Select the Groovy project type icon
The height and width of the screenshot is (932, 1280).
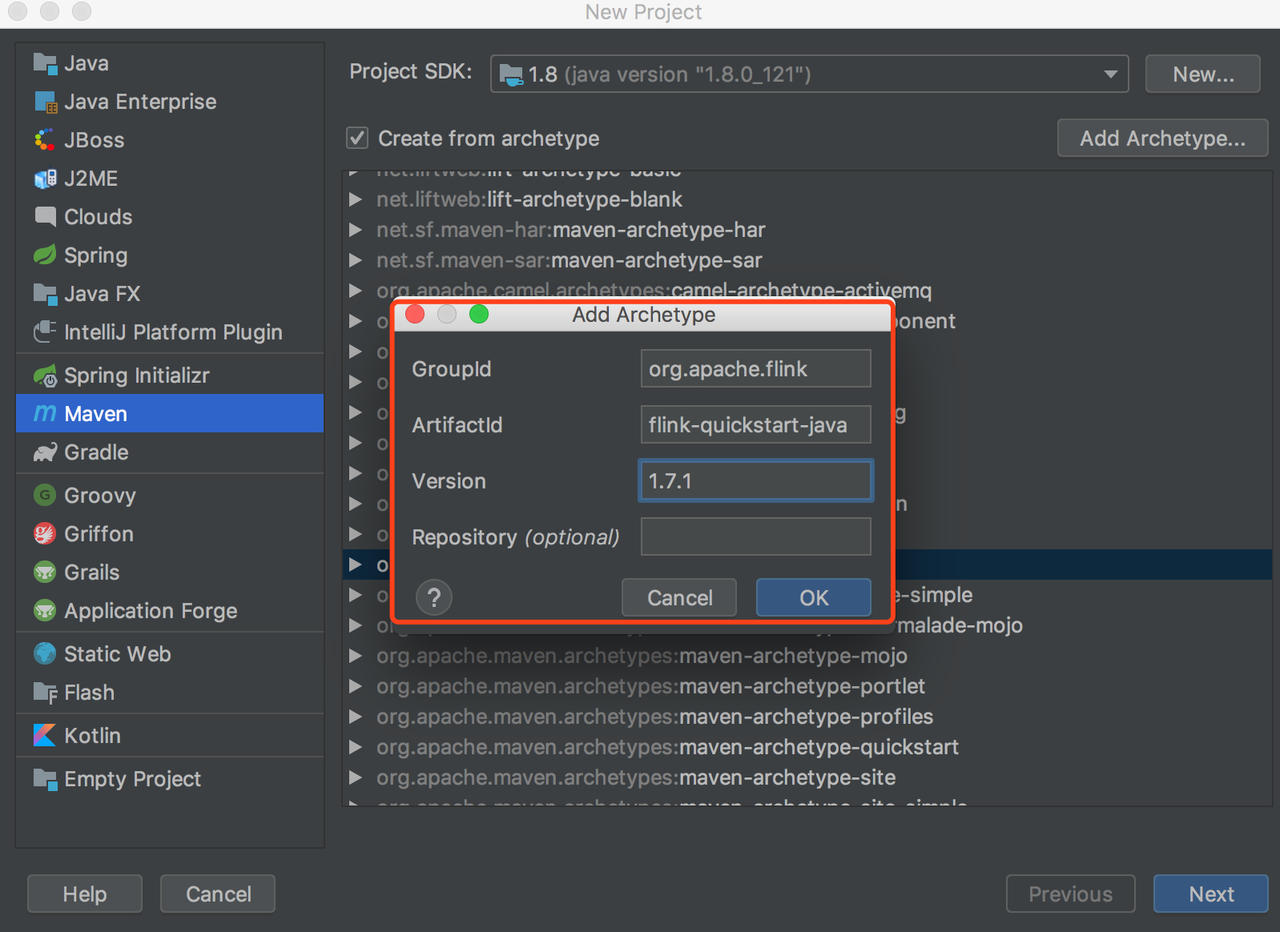click(45, 495)
